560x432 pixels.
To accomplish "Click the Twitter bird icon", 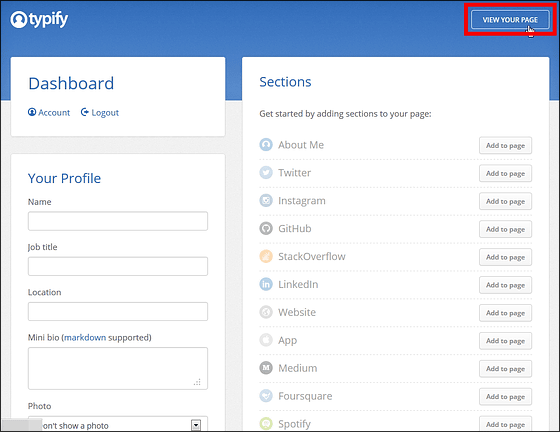I will tap(266, 172).
